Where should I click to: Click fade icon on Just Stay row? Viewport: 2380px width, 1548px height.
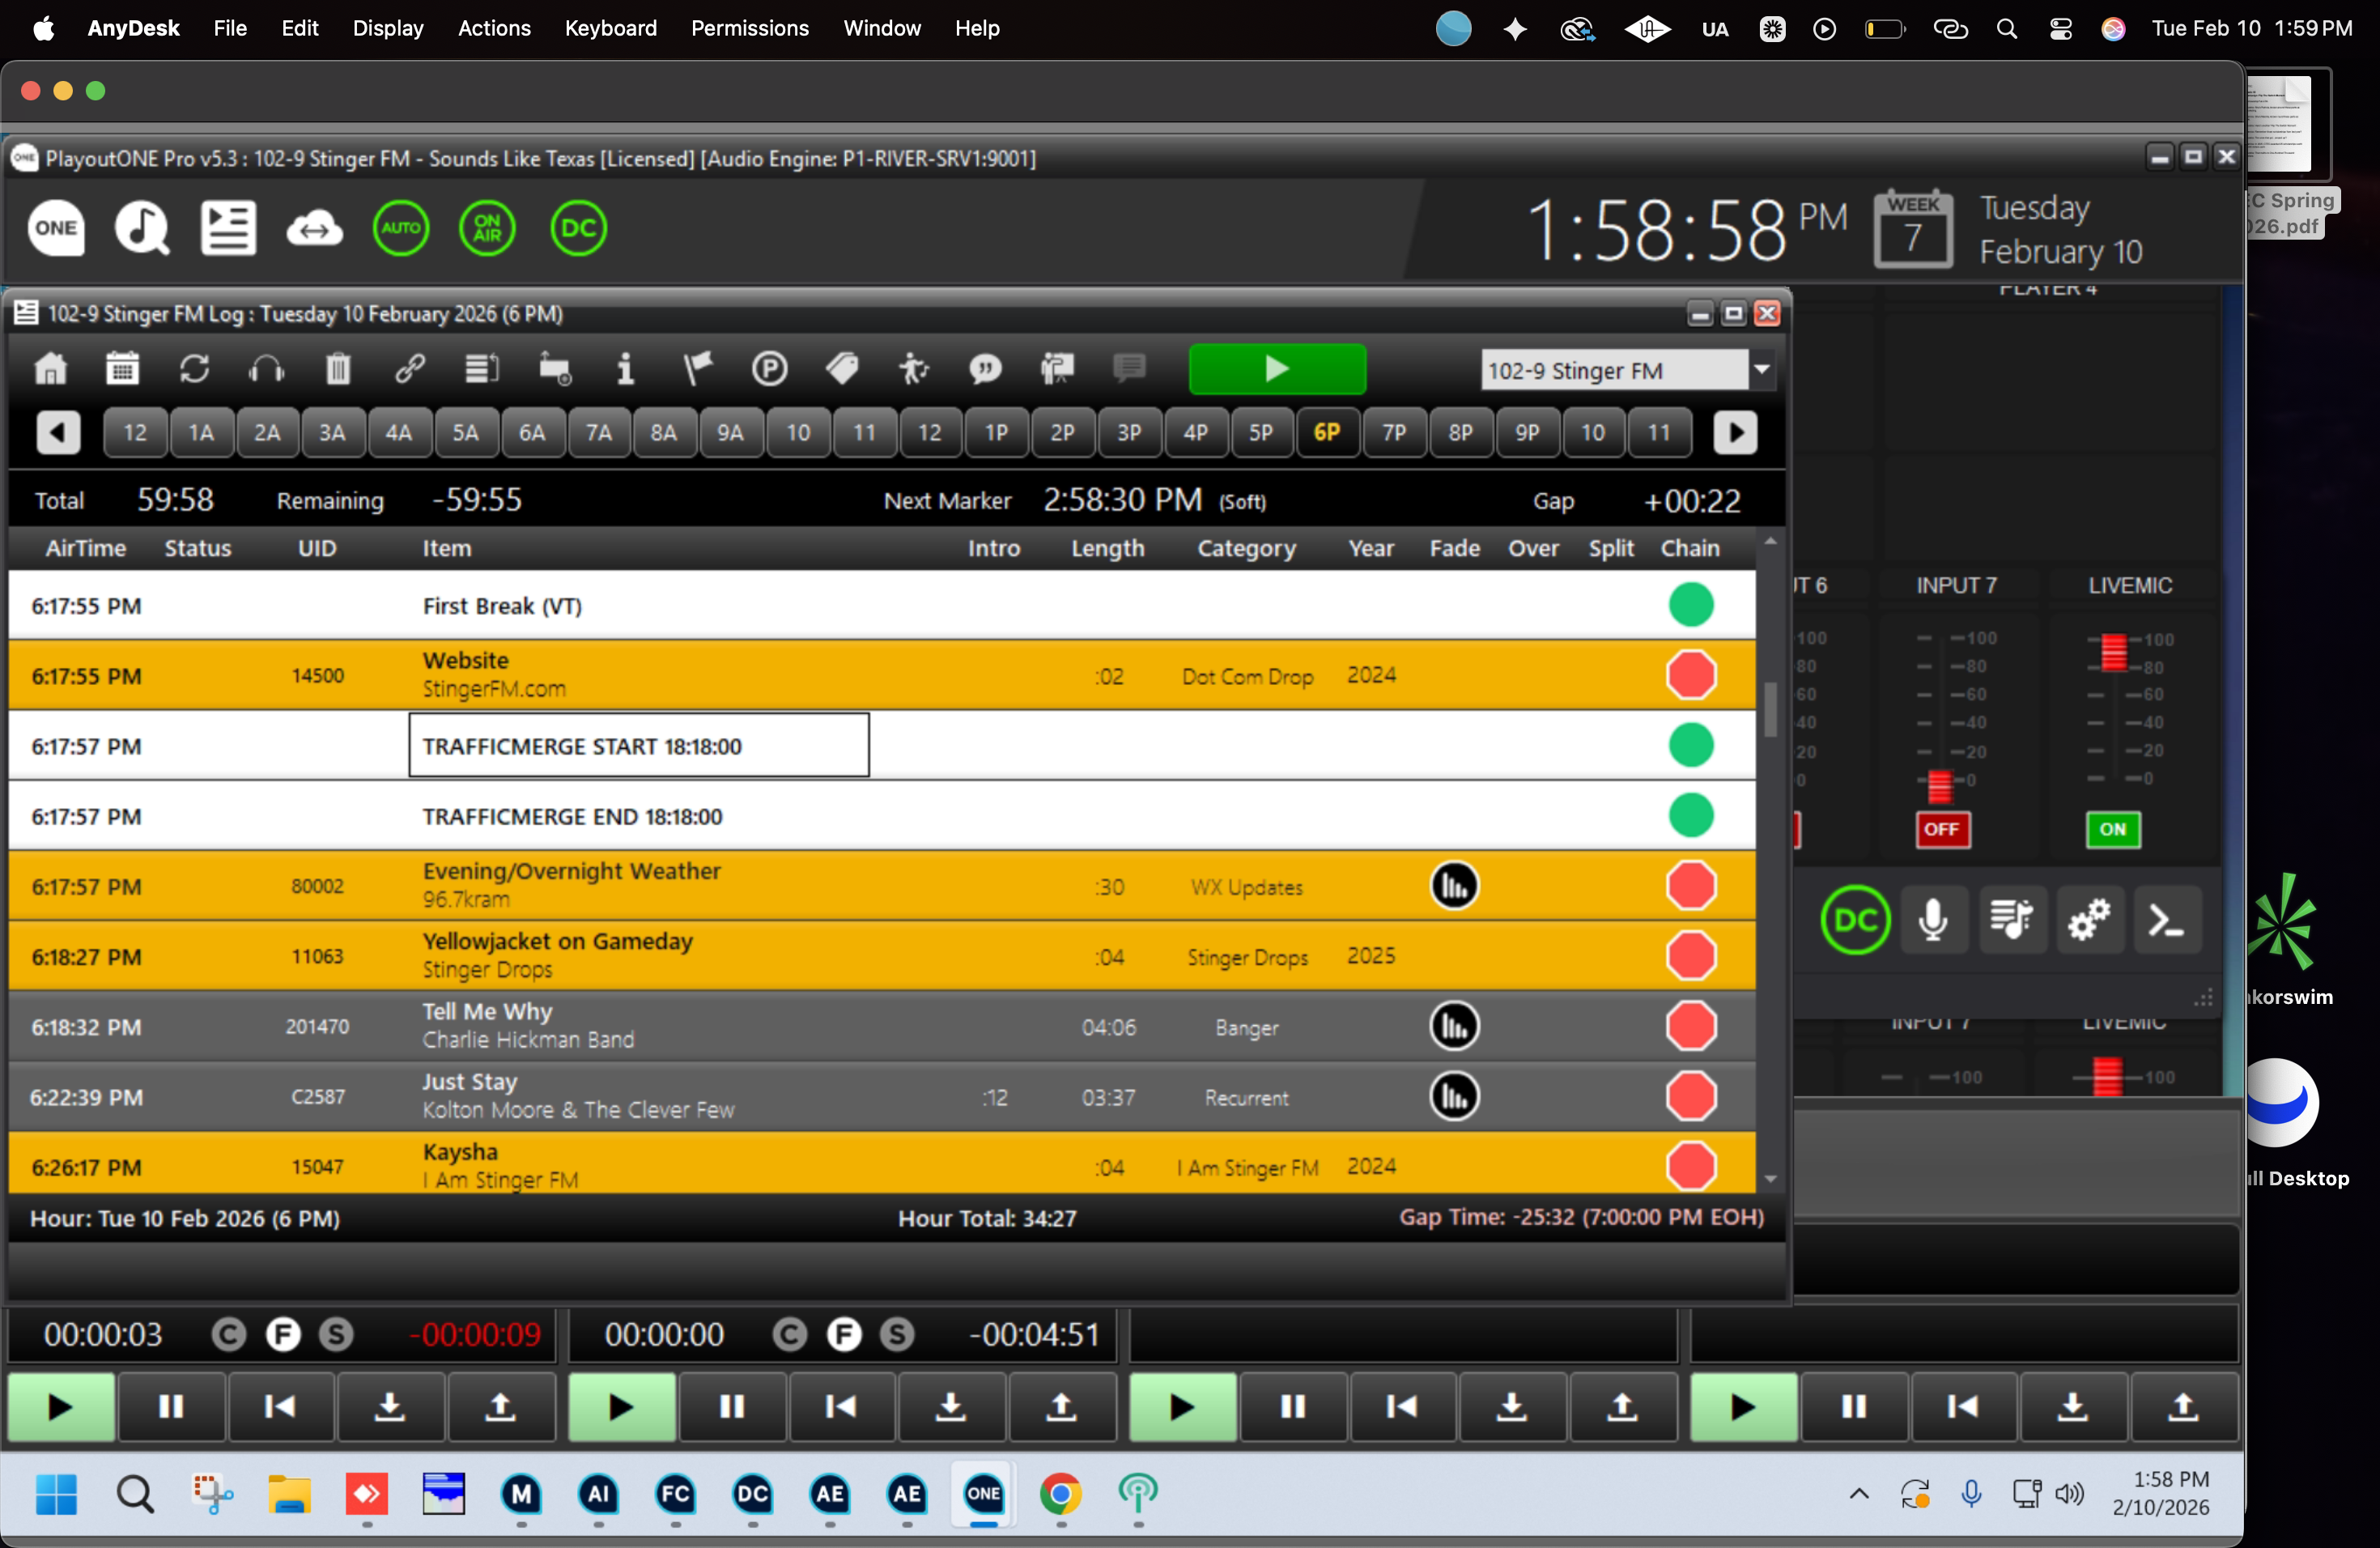click(x=1454, y=1096)
